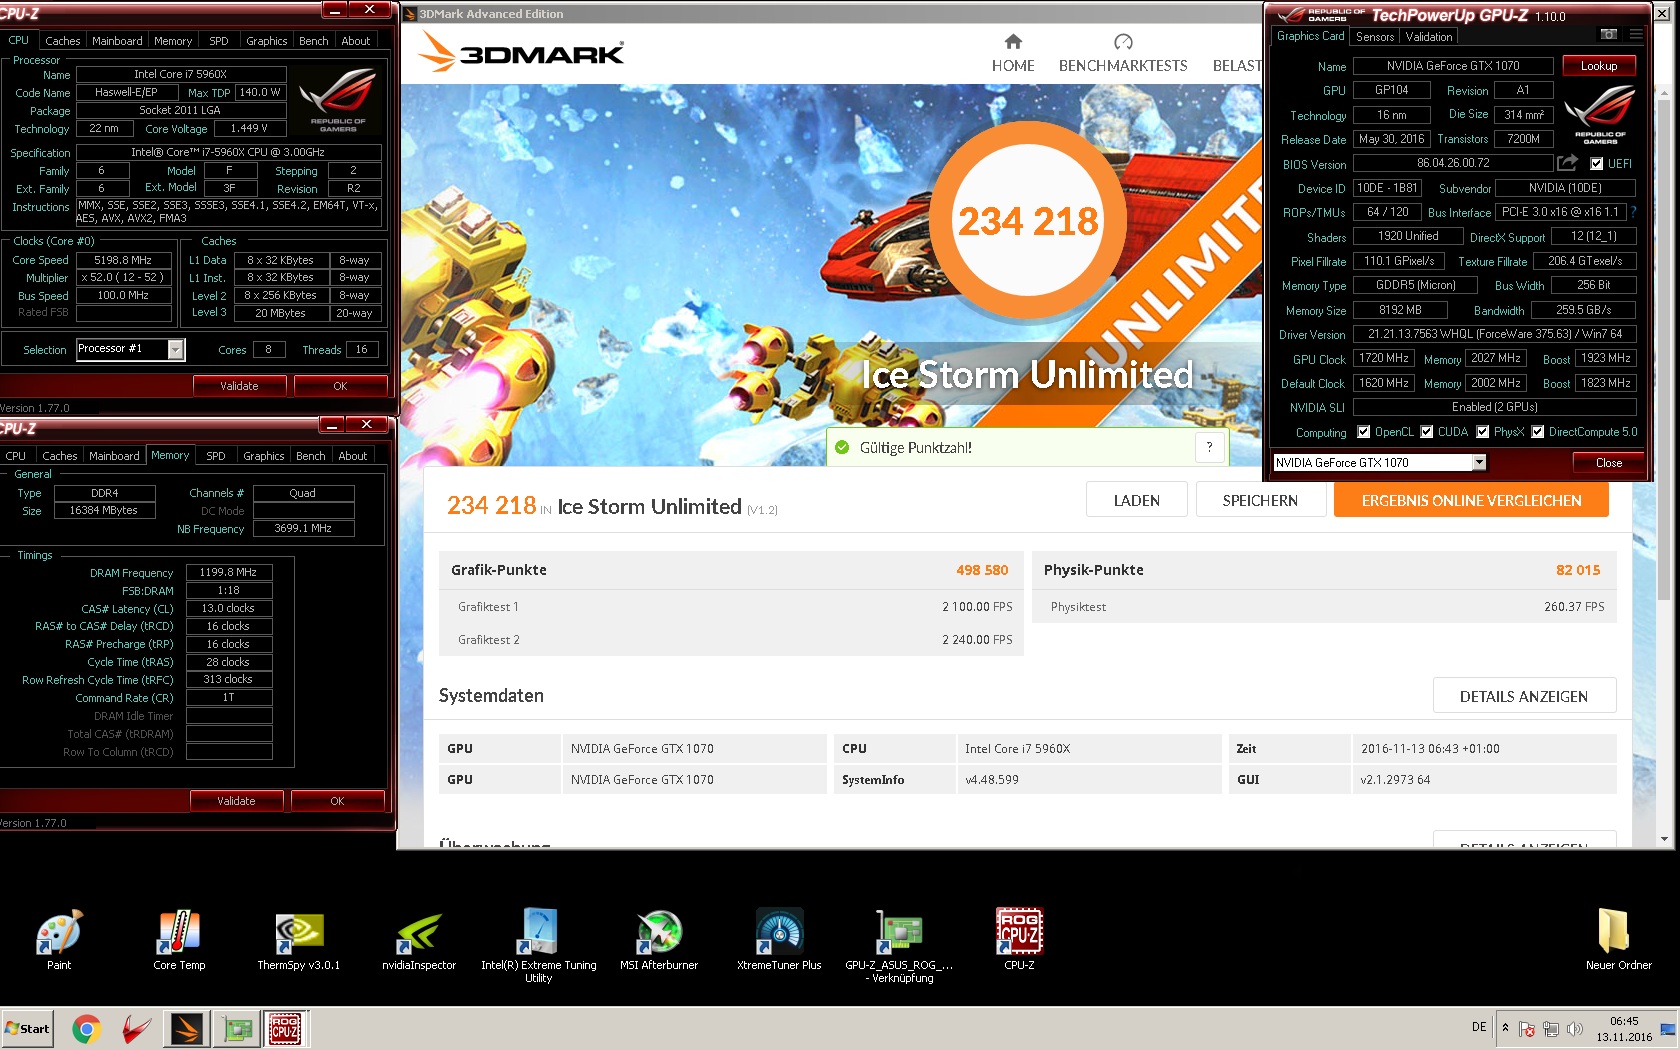Click the BELAST navigation item in 3DMark
This screenshot has width=1680, height=1050.
pos(1237,65)
